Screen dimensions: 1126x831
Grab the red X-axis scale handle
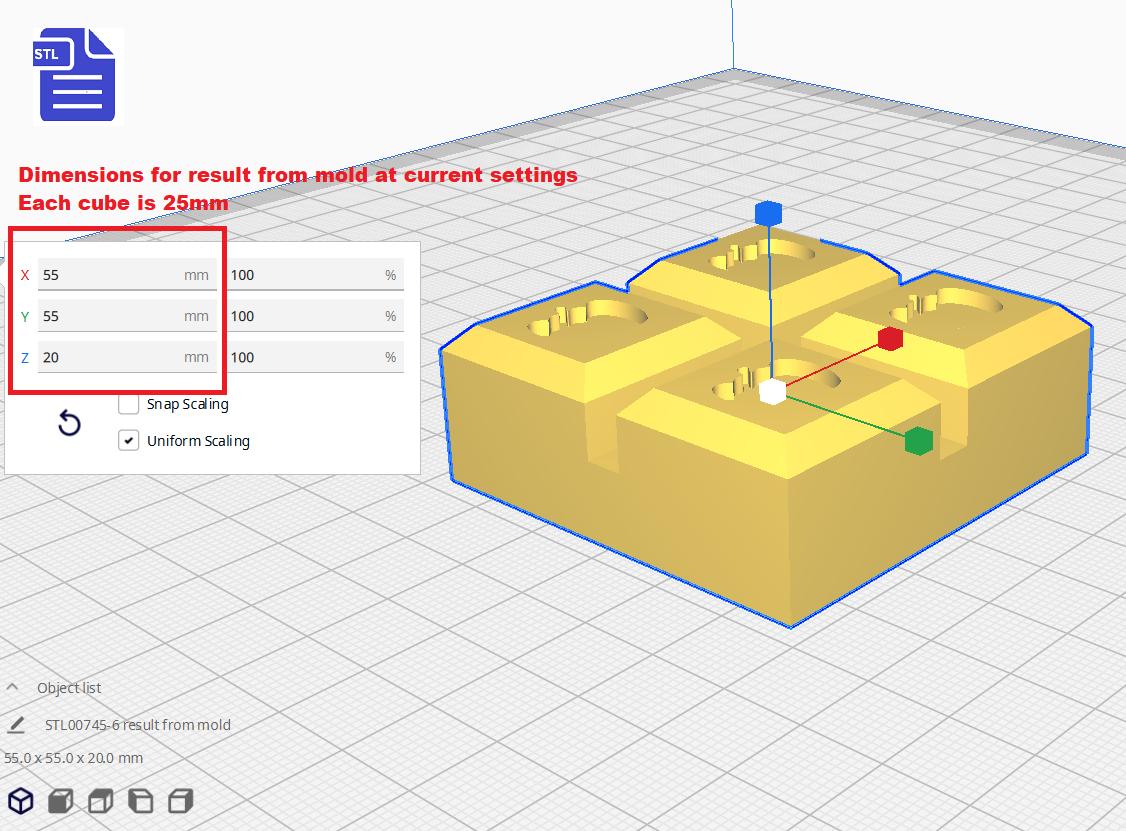[890, 338]
